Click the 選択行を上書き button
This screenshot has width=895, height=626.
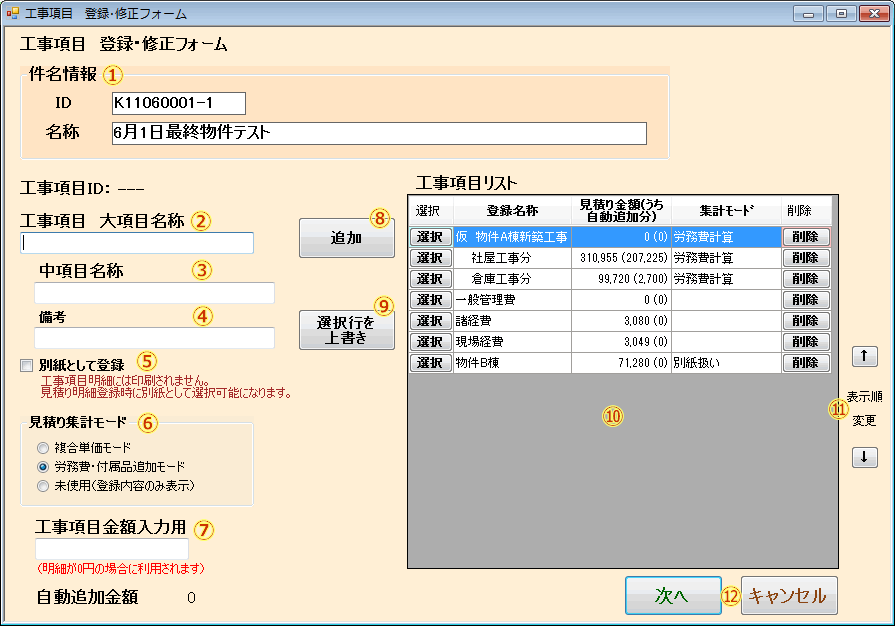(346, 330)
